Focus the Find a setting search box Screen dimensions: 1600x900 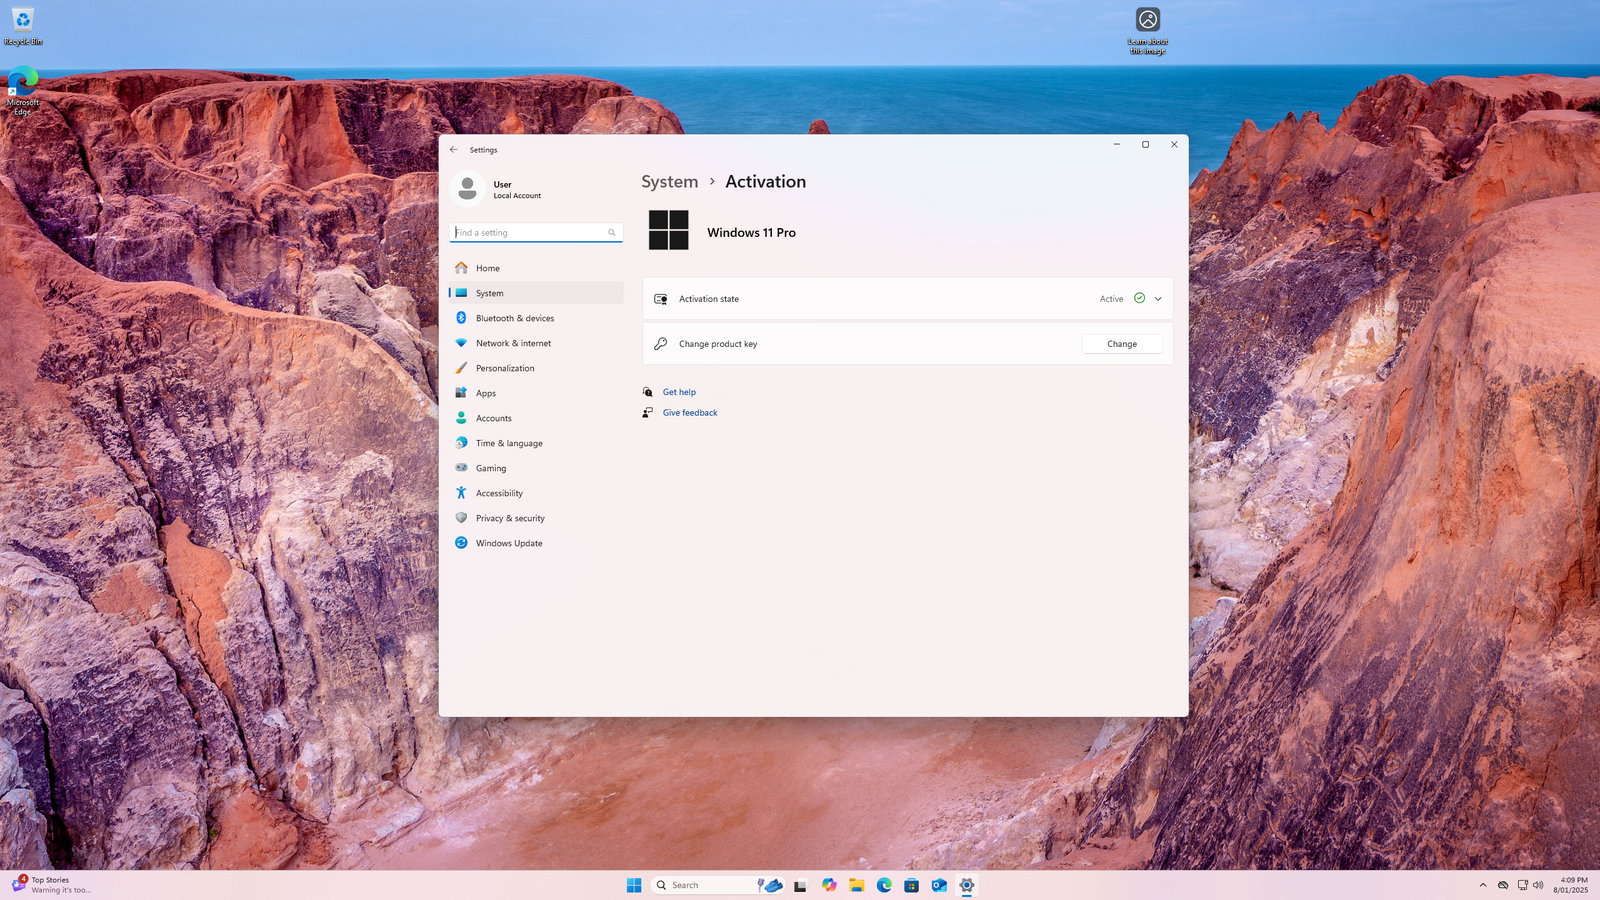click(x=536, y=232)
